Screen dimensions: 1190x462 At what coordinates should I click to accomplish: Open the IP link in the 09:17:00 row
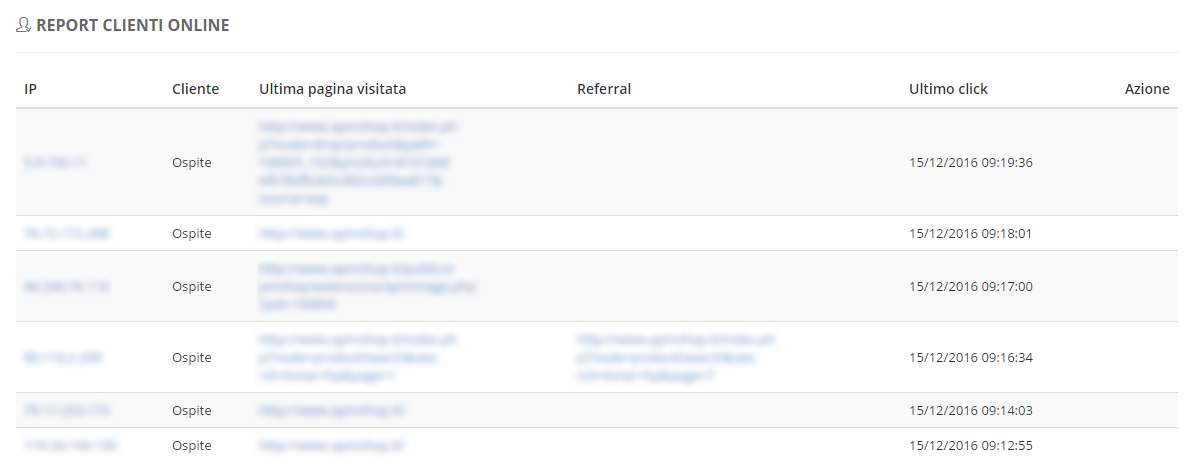(x=67, y=287)
